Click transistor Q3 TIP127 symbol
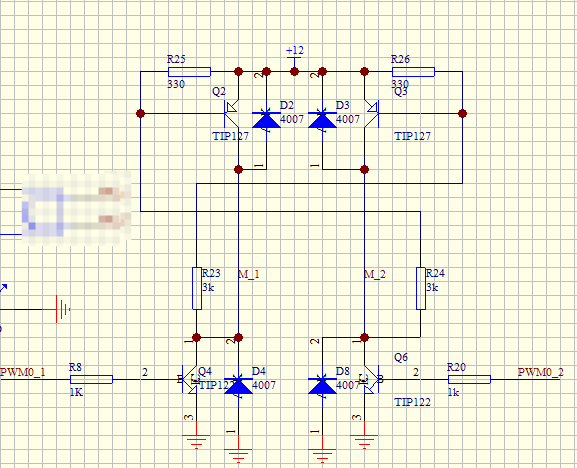Image resolution: width=577 pixels, height=468 pixels. tap(372, 114)
